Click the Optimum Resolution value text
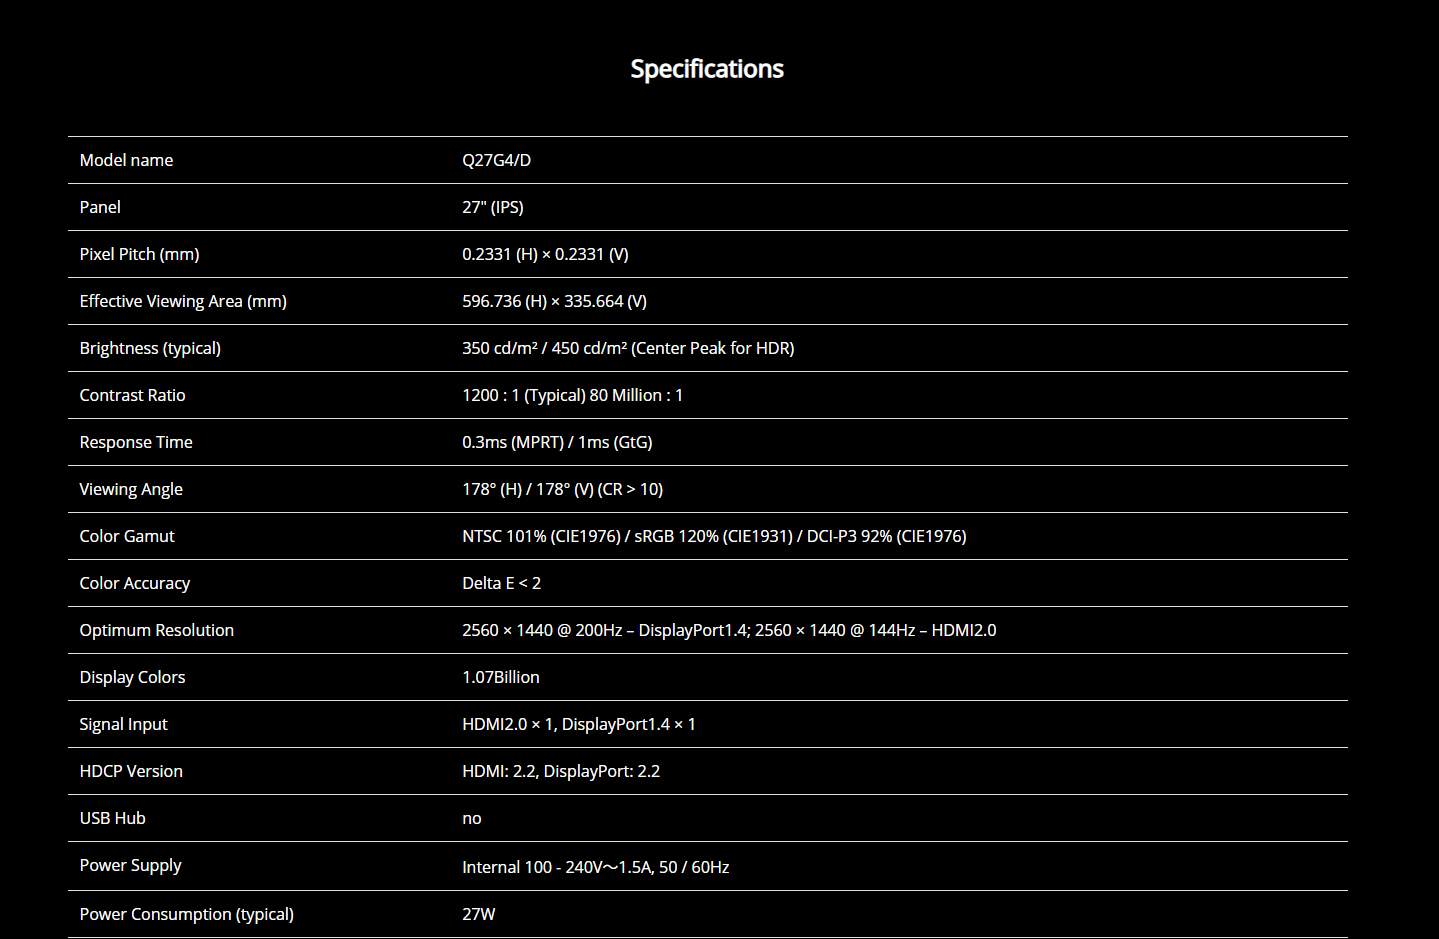The height and width of the screenshot is (939, 1439). pyautogui.click(x=728, y=630)
